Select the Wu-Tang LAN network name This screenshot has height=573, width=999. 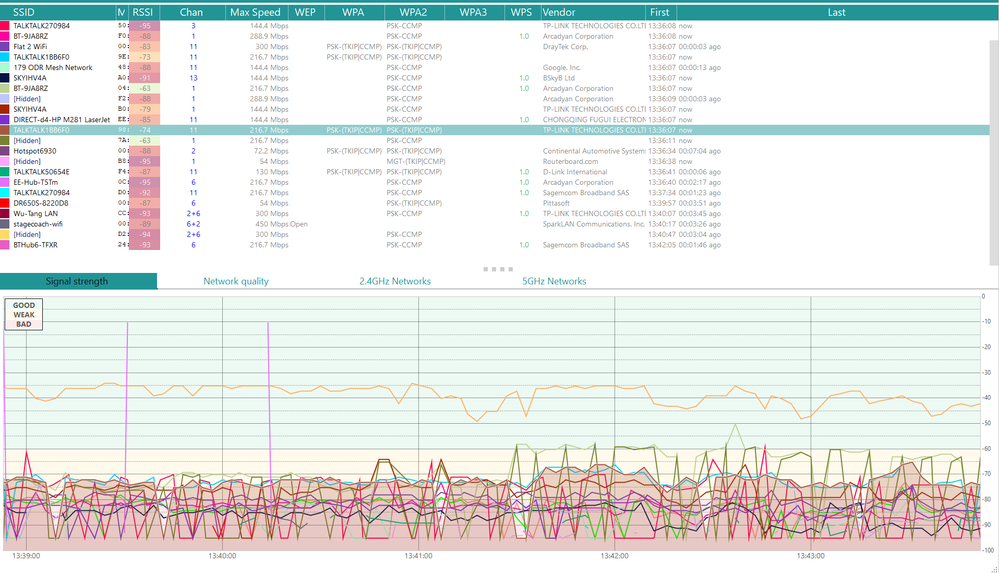pyautogui.click(x=35, y=214)
